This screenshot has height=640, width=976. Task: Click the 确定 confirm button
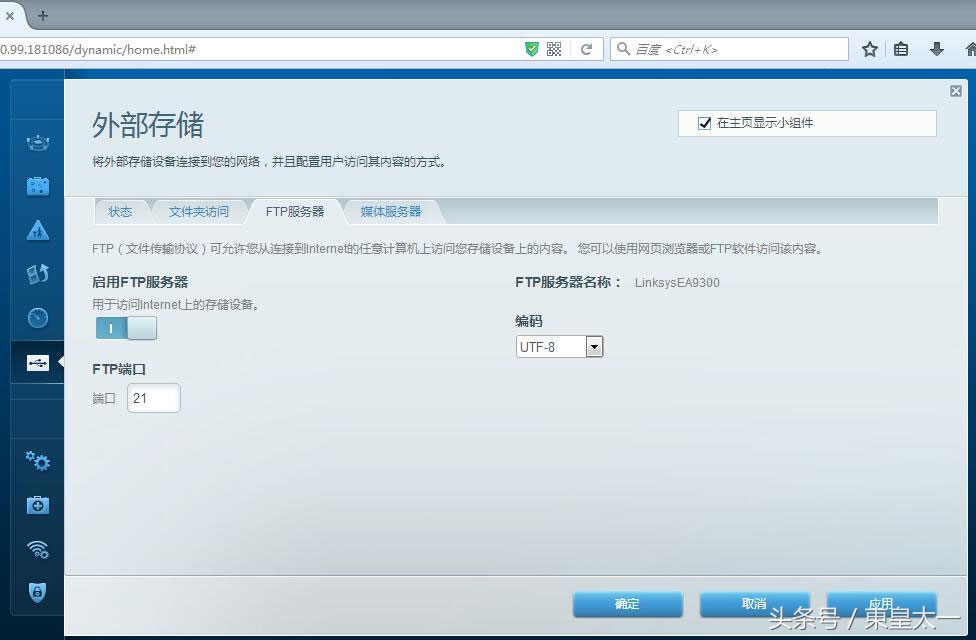(x=627, y=604)
